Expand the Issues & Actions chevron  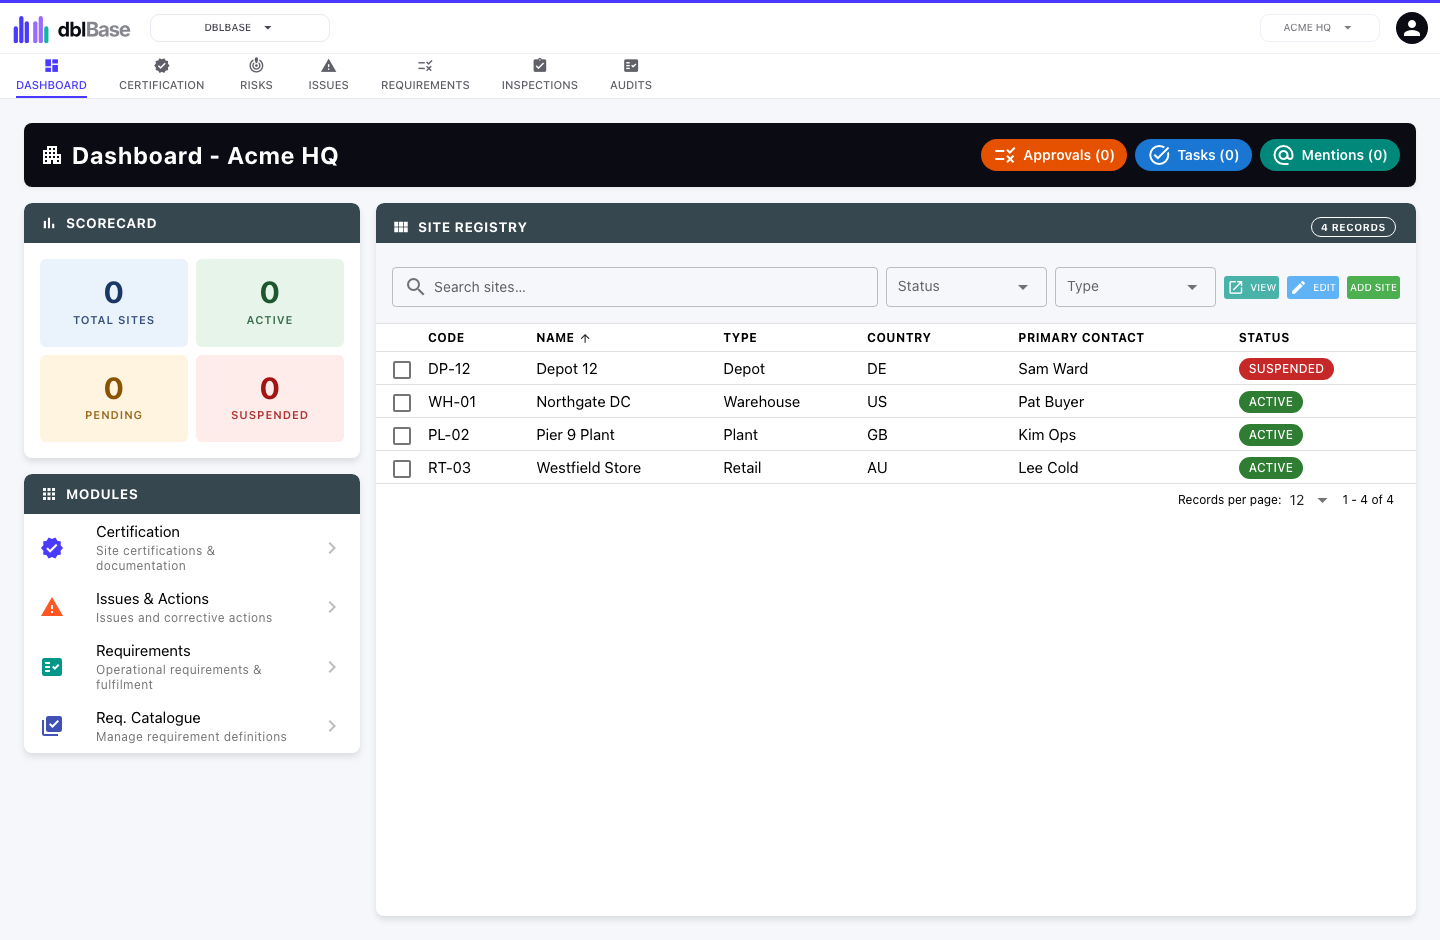(332, 607)
